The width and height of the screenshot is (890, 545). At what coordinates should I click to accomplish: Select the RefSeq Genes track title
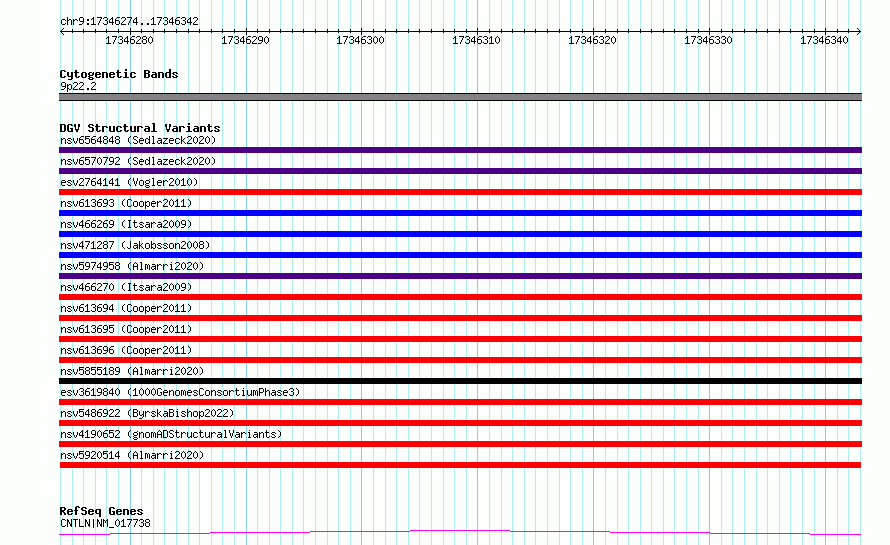101,511
